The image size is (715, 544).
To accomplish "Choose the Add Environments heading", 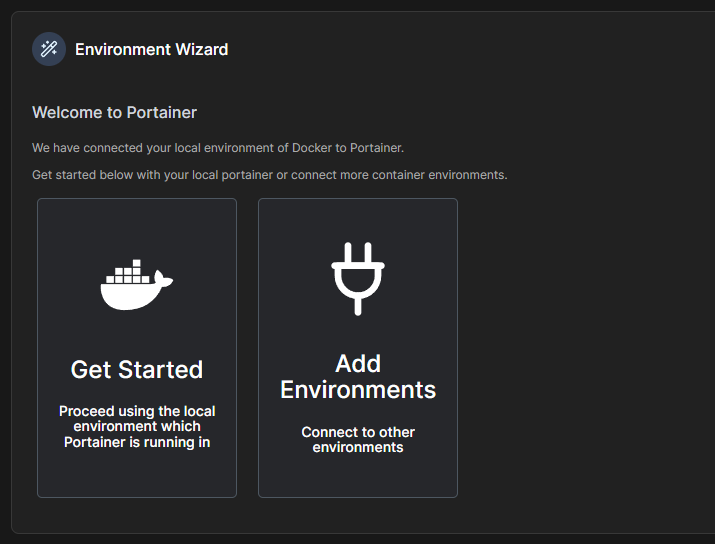I will coord(358,377).
